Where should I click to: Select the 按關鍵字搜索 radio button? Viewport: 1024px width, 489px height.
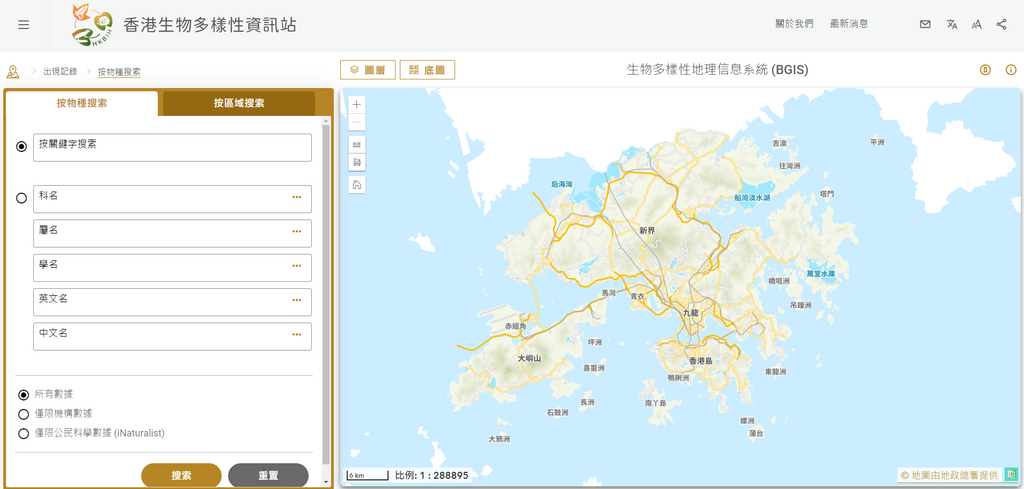[22, 147]
